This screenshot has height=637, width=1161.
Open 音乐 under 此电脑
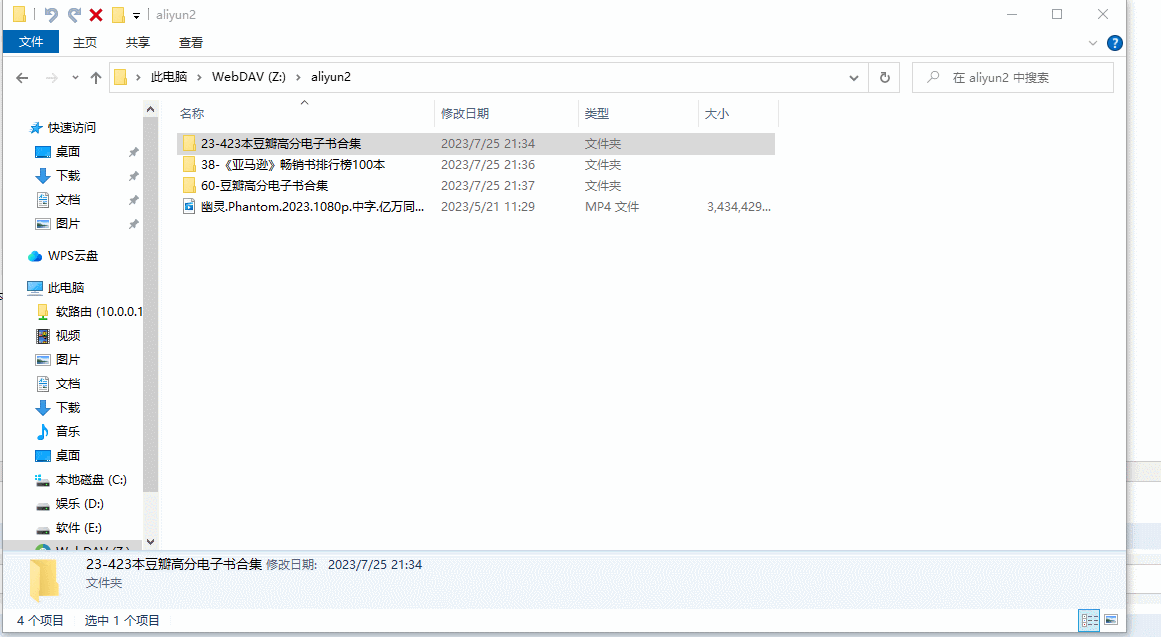(67, 431)
